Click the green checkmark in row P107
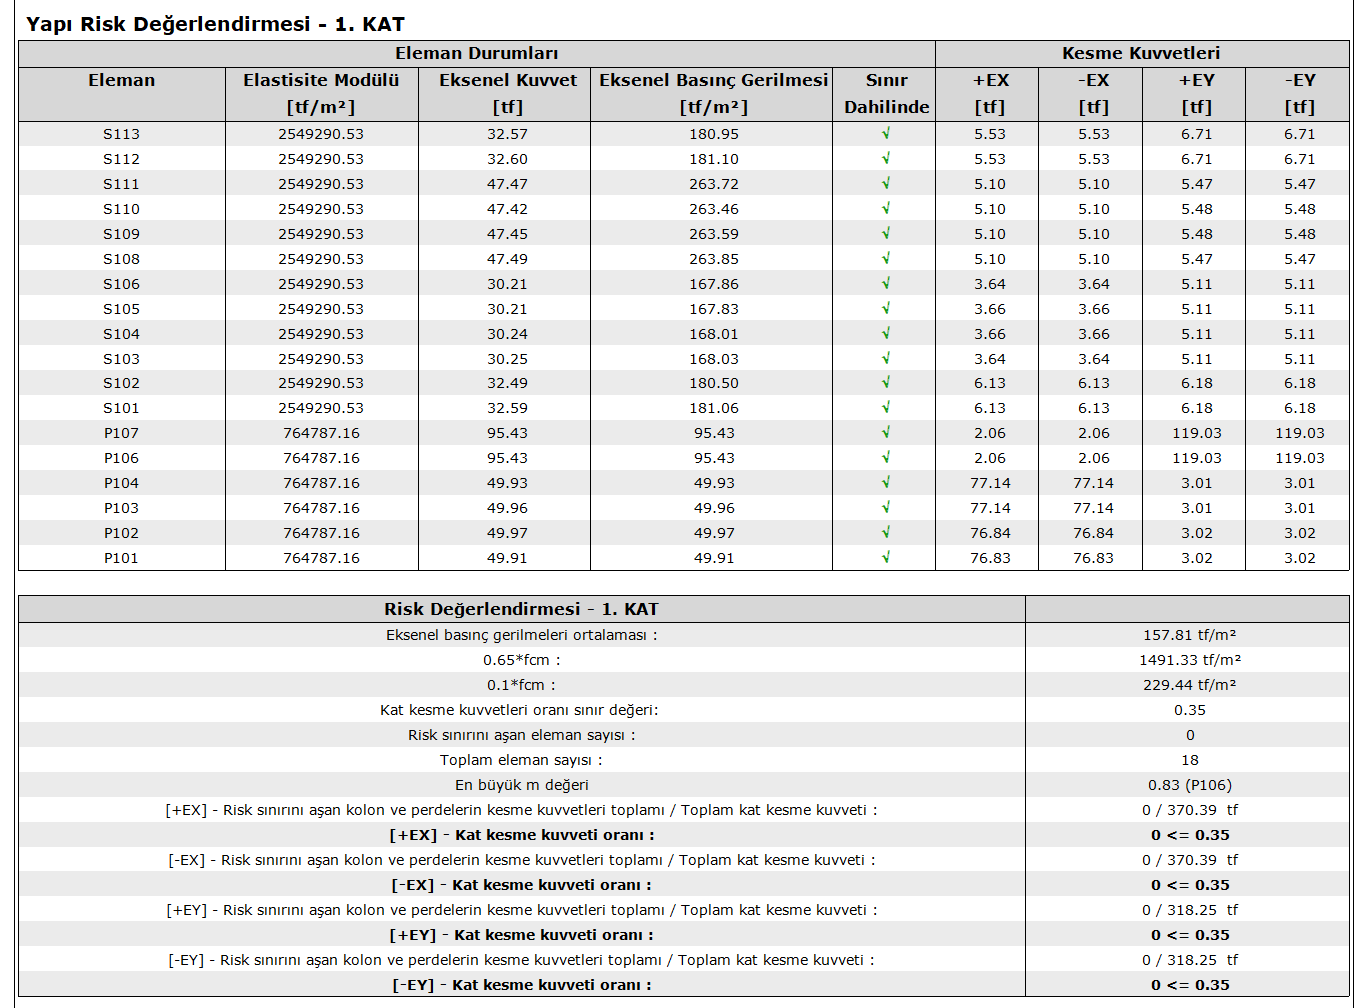Viewport: 1362px width, 1008px height. [886, 433]
